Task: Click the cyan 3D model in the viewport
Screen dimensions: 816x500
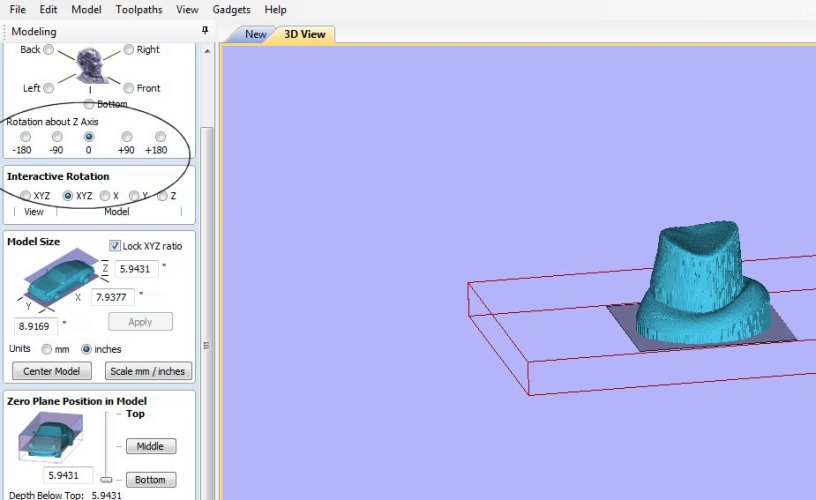Action: pos(704,284)
